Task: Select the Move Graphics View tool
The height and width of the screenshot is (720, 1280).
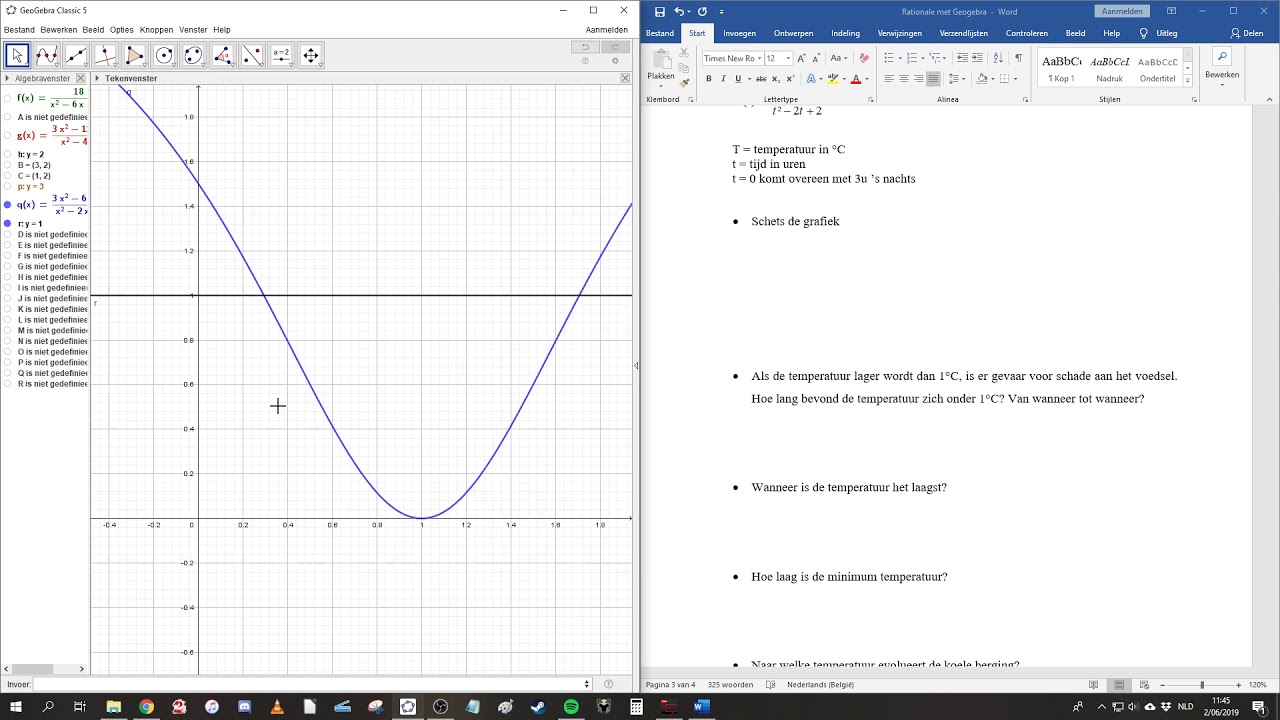Action: tap(311, 56)
